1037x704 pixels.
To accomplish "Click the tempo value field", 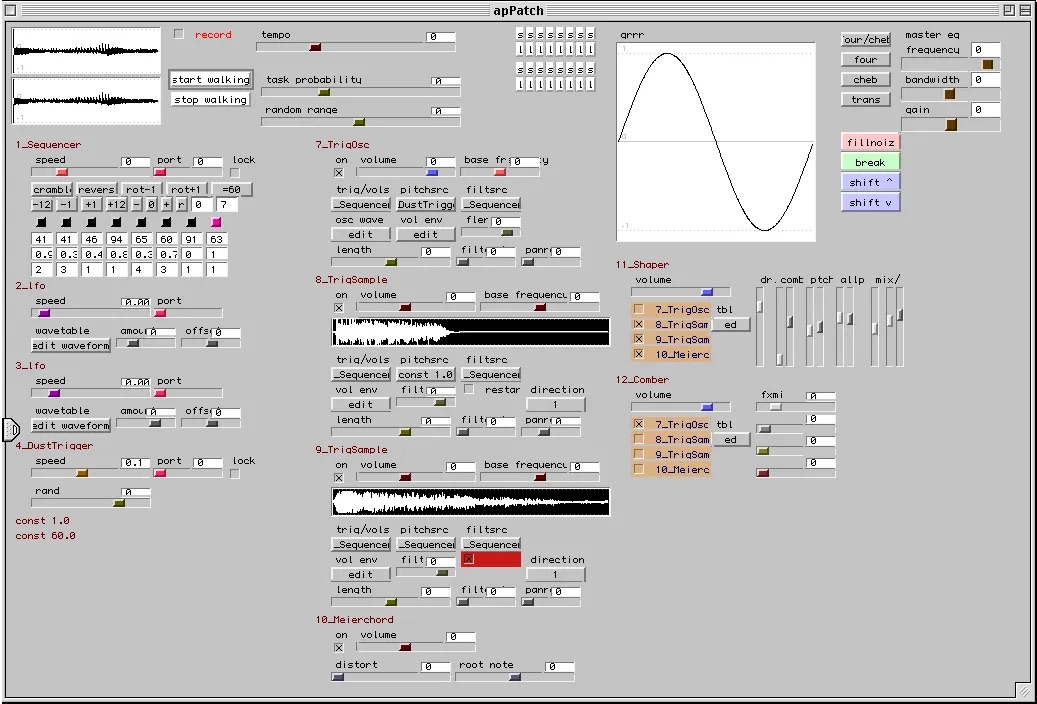I will pyautogui.click(x=440, y=36).
